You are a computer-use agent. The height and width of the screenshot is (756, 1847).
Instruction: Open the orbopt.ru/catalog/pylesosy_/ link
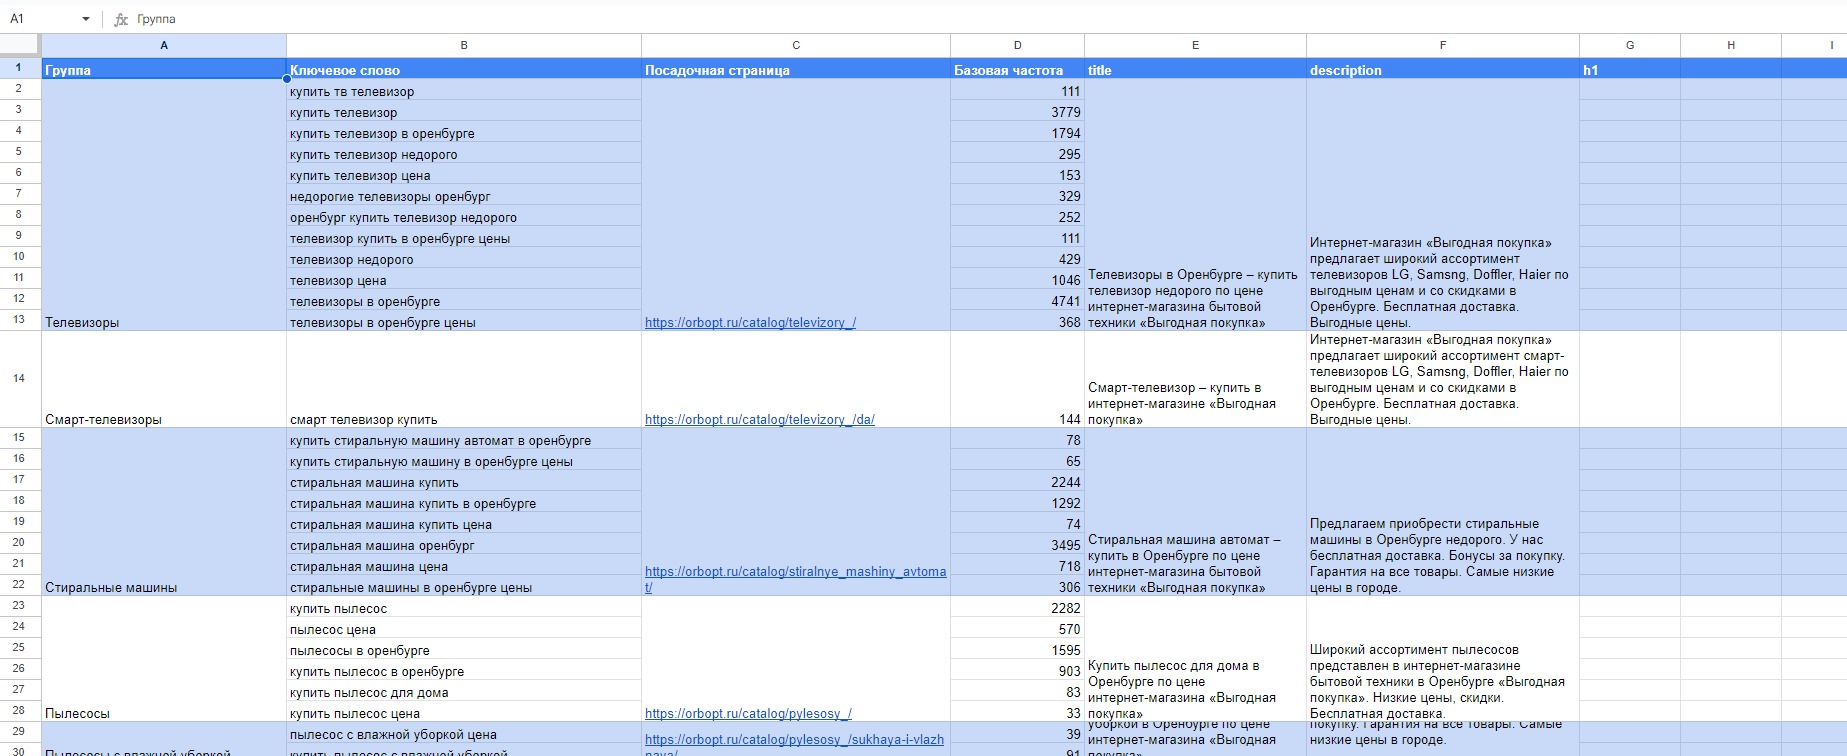[748, 714]
